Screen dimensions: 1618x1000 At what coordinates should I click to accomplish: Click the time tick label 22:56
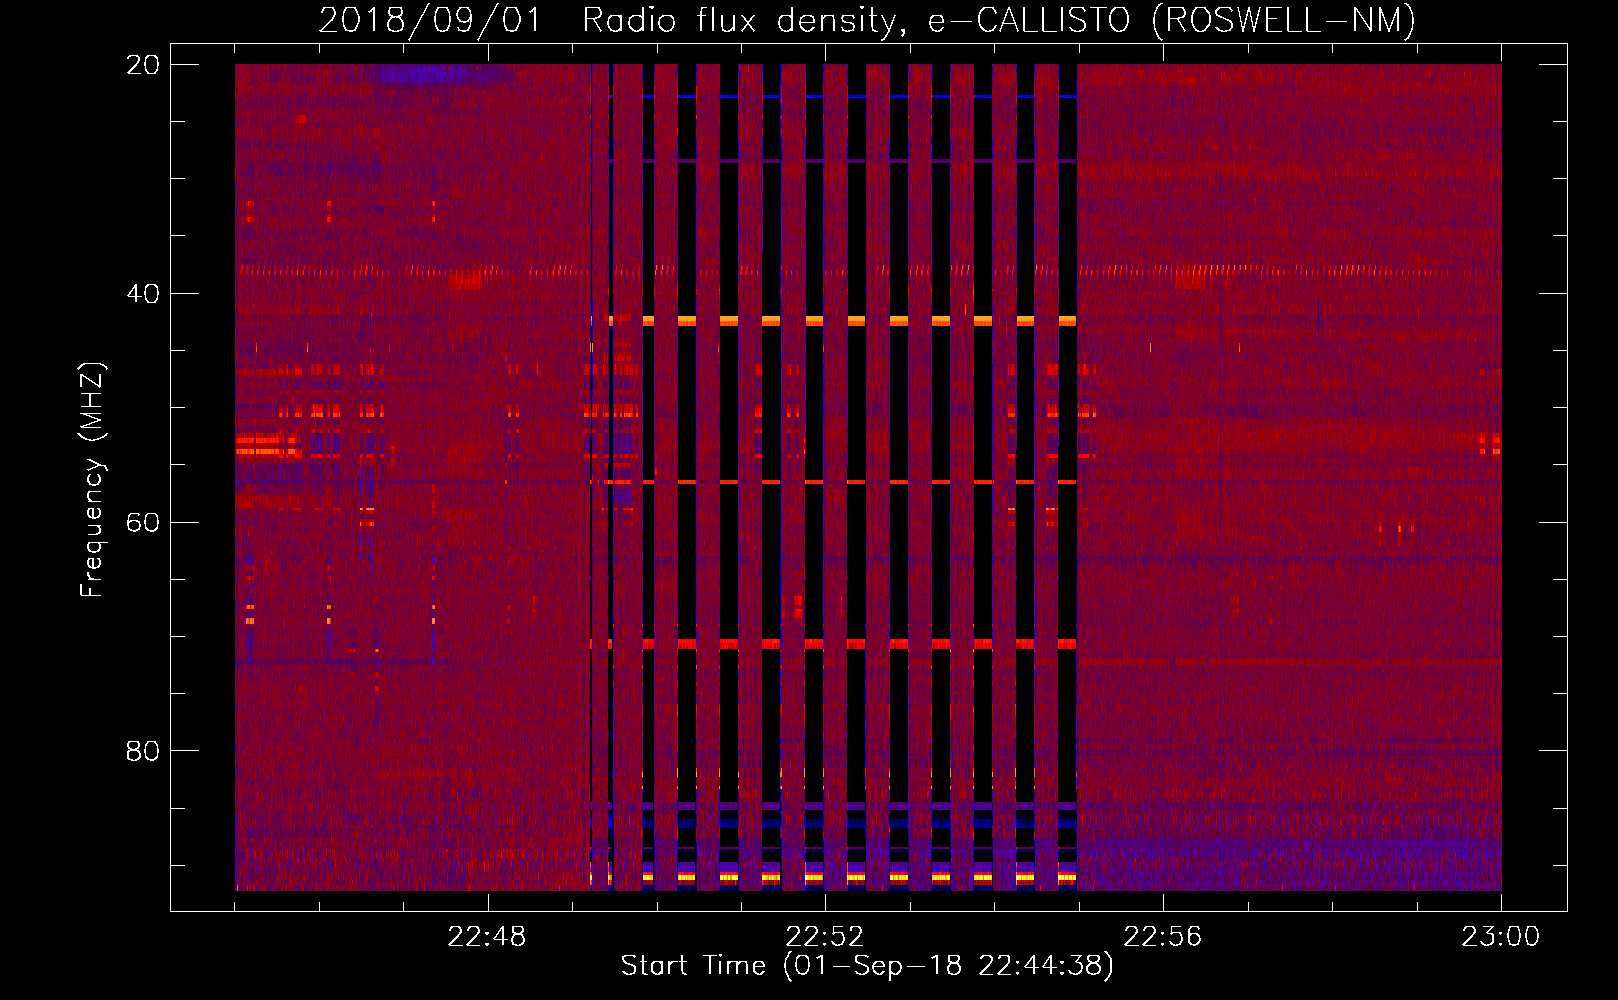[x=1163, y=937]
